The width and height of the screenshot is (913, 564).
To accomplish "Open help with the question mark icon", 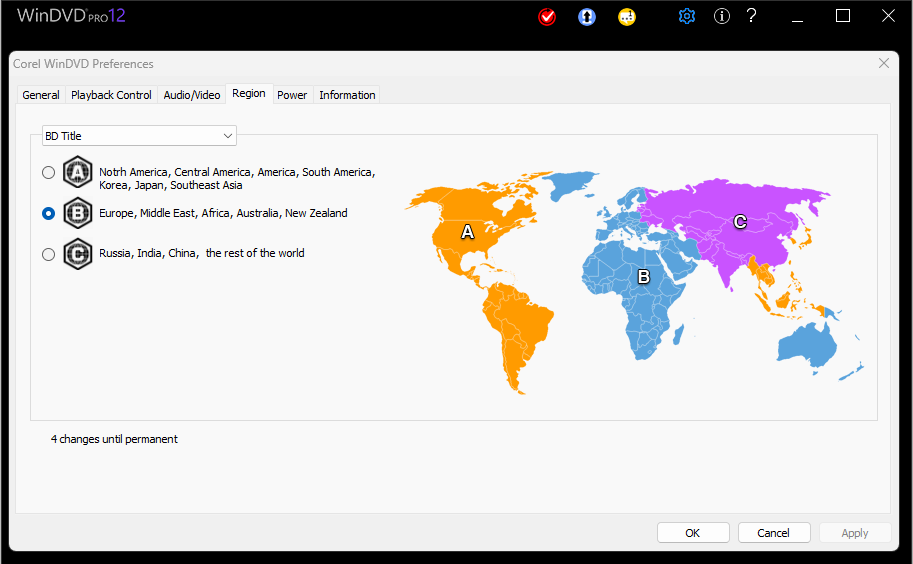I will tap(752, 16).
